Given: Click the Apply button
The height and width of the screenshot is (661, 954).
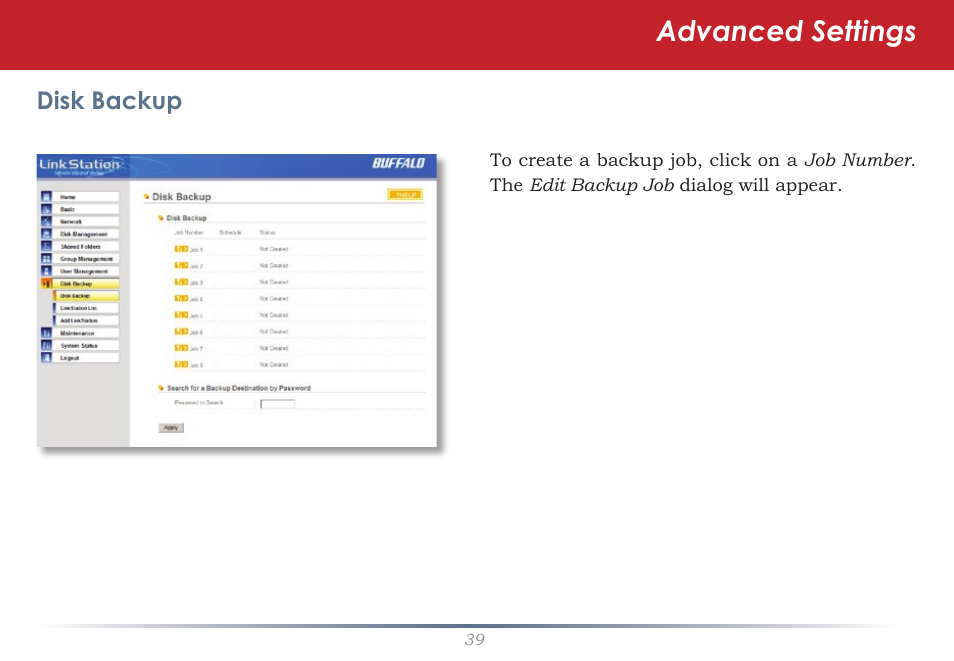Looking at the screenshot, I should (171, 427).
